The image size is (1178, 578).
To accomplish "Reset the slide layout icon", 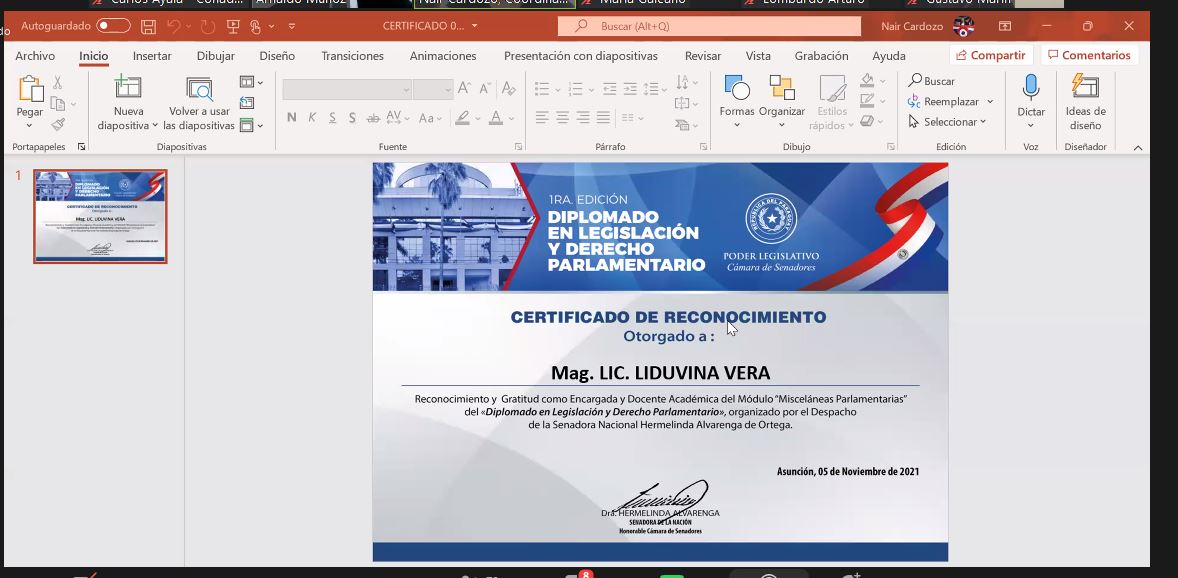I will [246, 103].
